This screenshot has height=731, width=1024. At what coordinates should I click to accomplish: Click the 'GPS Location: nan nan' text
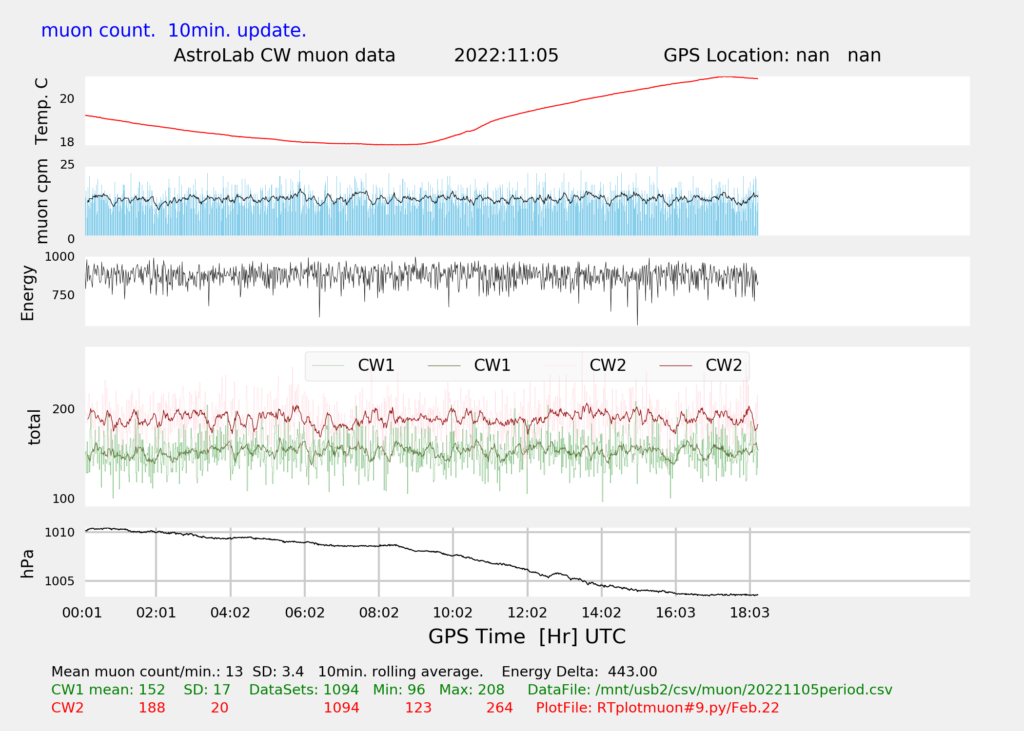[x=772, y=56]
